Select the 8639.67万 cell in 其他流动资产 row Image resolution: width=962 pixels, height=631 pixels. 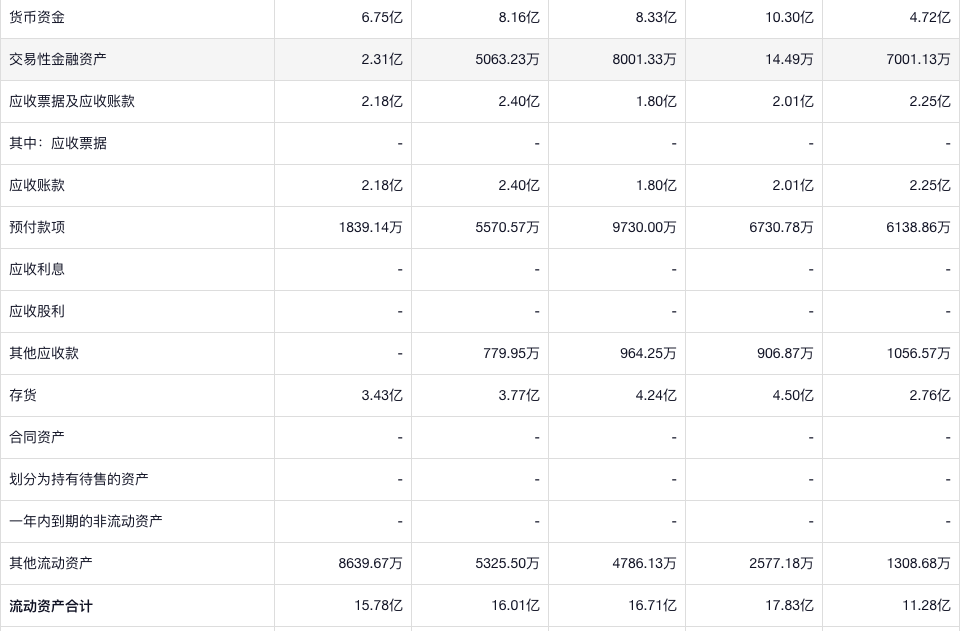(370, 563)
